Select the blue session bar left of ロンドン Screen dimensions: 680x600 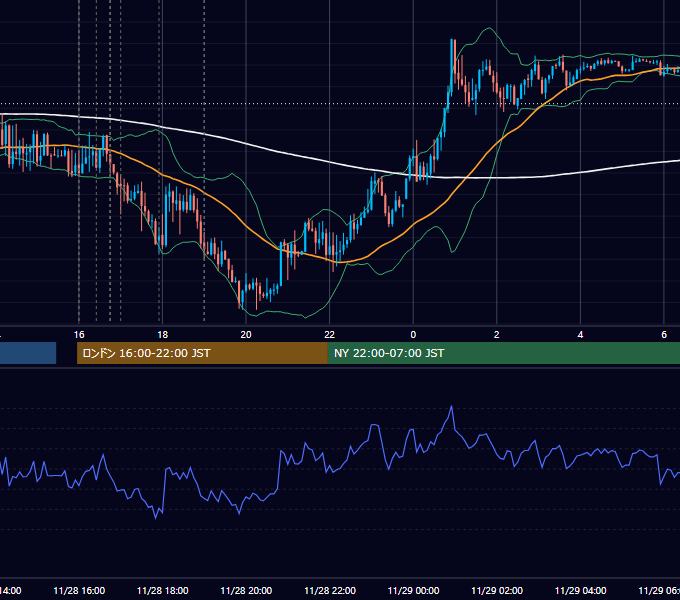tap(28, 353)
